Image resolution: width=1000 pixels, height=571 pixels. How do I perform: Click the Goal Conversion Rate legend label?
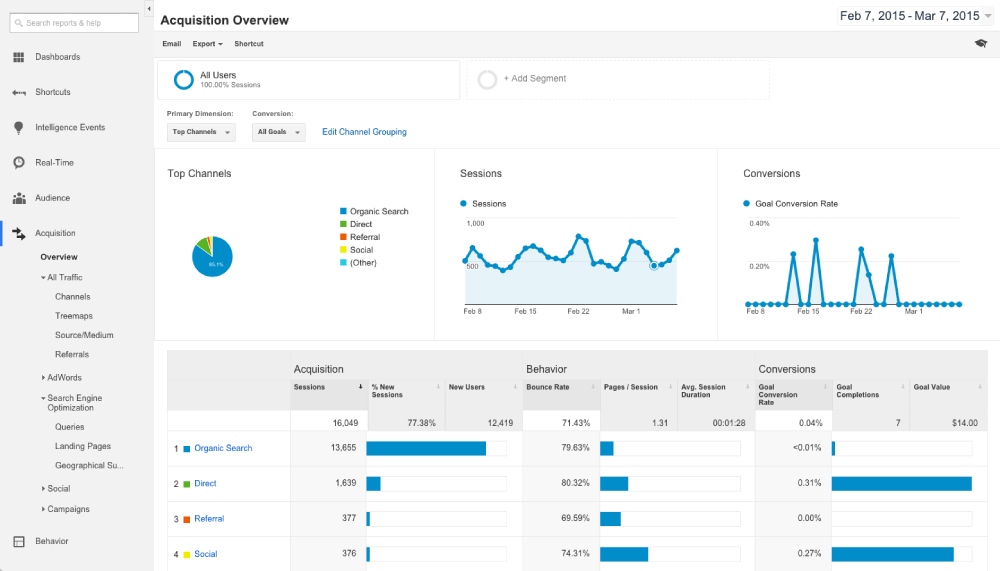click(797, 204)
